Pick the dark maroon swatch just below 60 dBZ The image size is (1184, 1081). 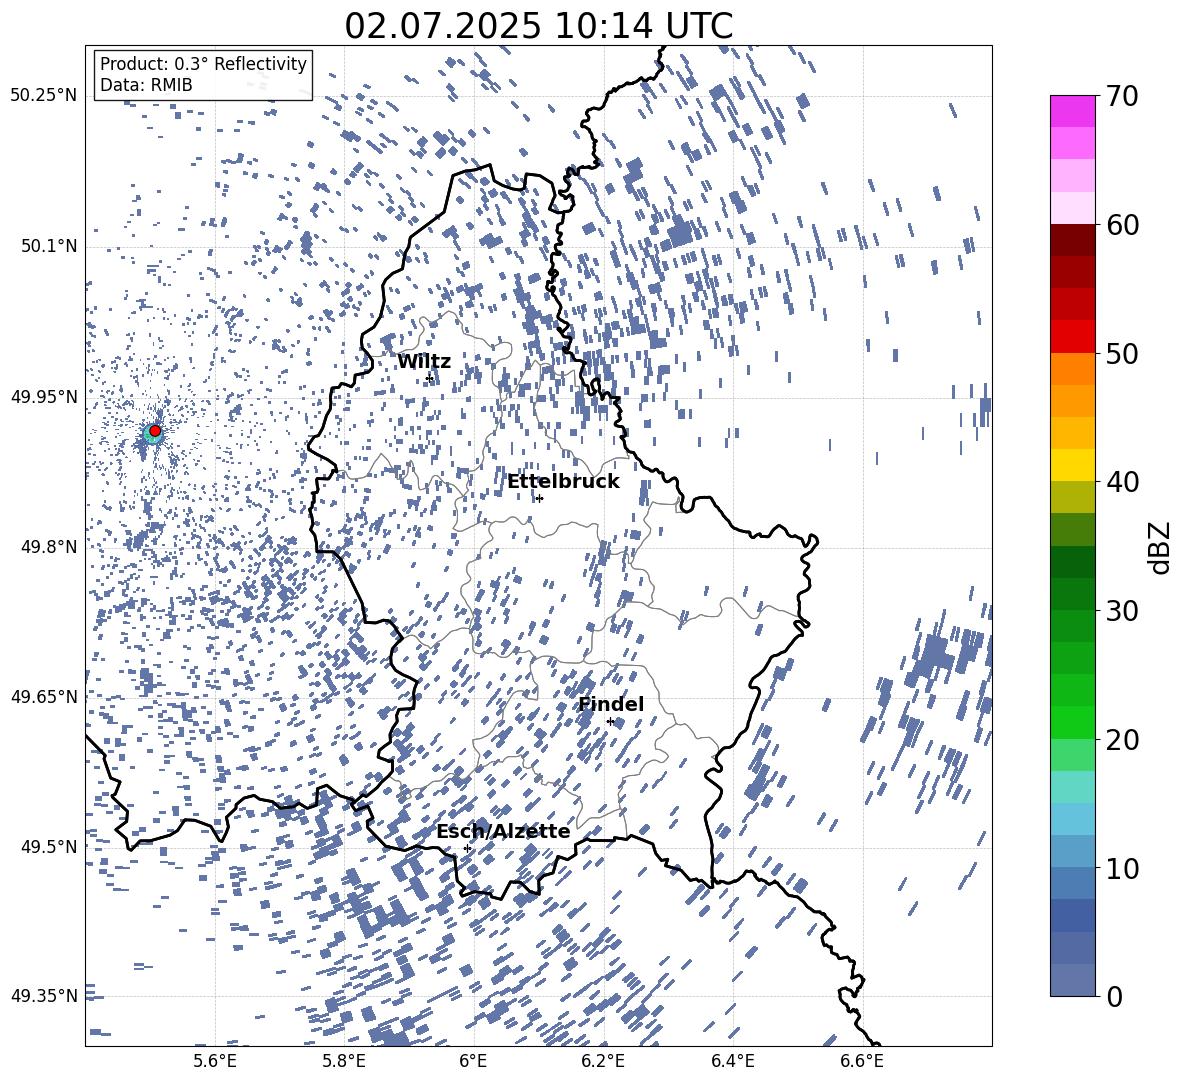pyautogui.click(x=1073, y=240)
